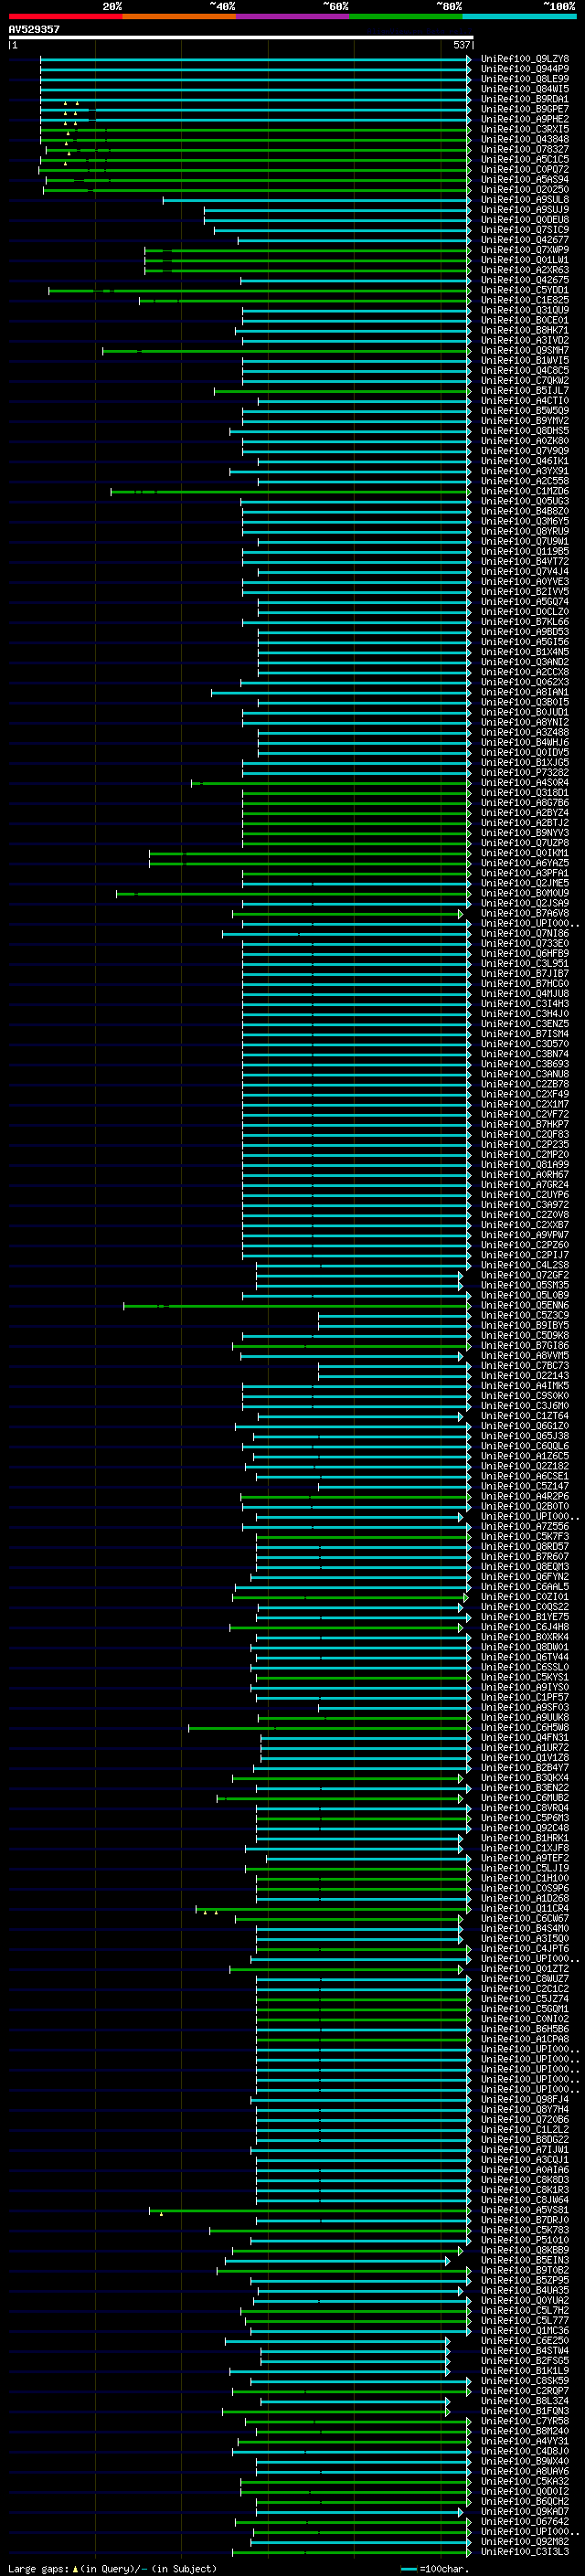Select hit UniRef100_Q42677

[x=524, y=240]
